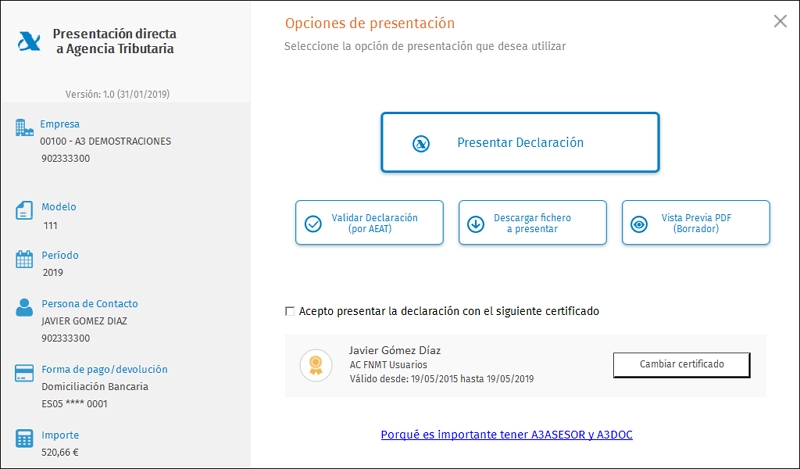The height and width of the screenshot is (469, 800).
Task: Close the presentation options dialog
Action: click(x=780, y=21)
